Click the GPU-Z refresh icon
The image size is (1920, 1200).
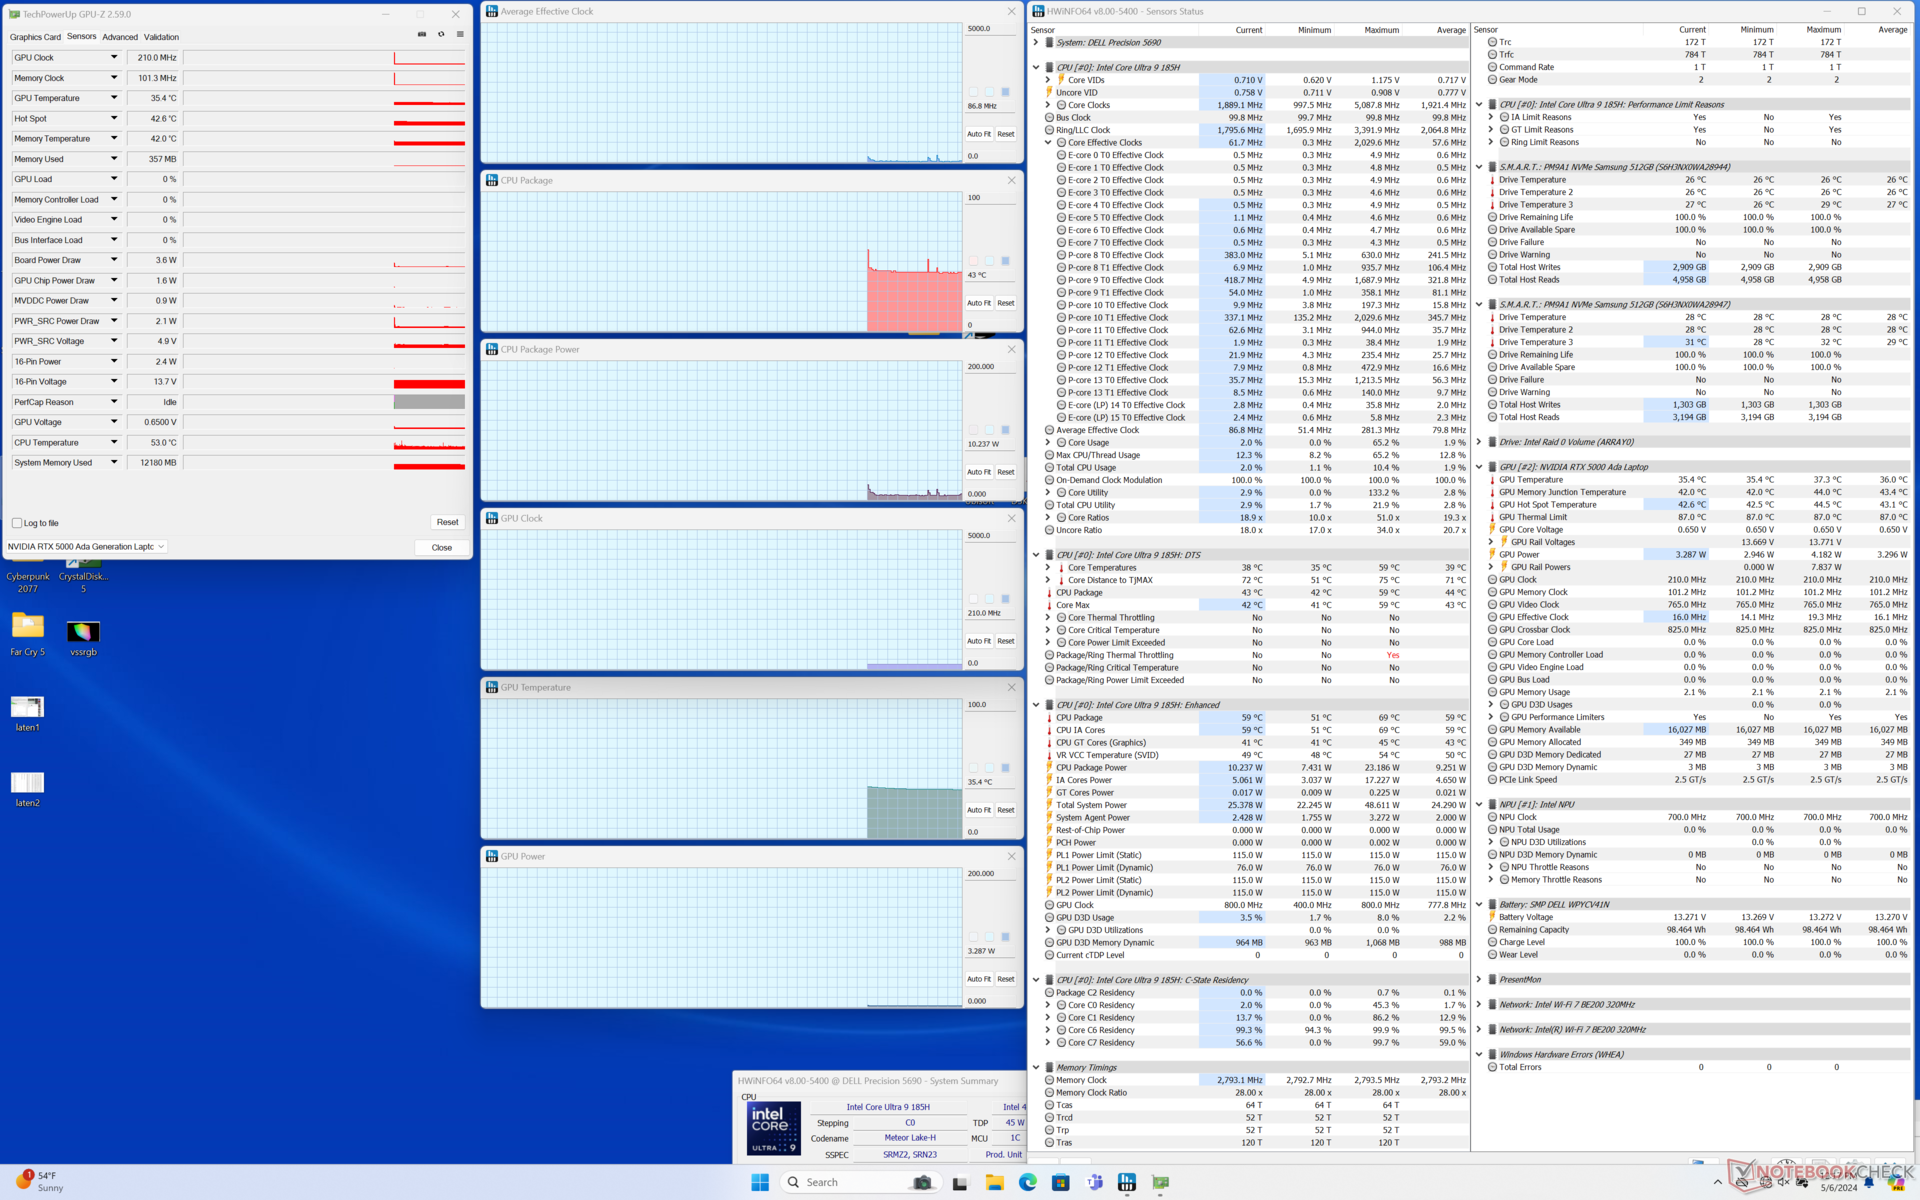pyautogui.click(x=441, y=34)
